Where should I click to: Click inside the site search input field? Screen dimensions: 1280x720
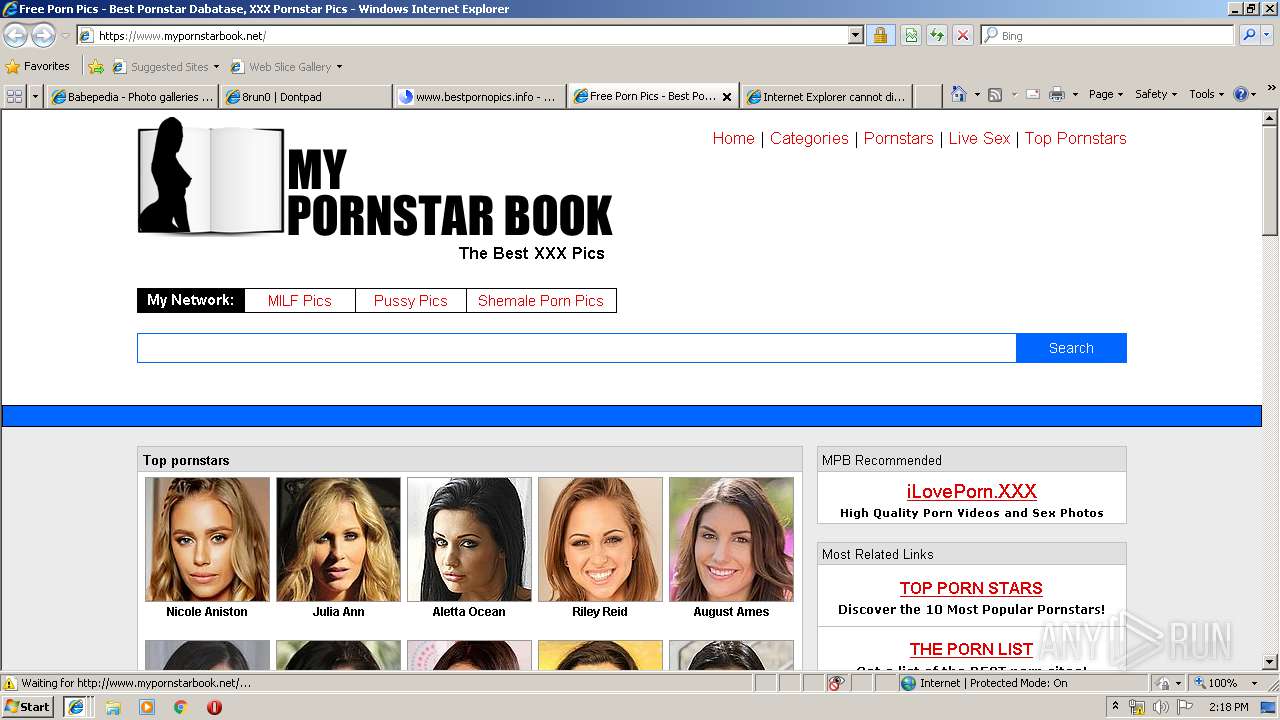tap(577, 348)
